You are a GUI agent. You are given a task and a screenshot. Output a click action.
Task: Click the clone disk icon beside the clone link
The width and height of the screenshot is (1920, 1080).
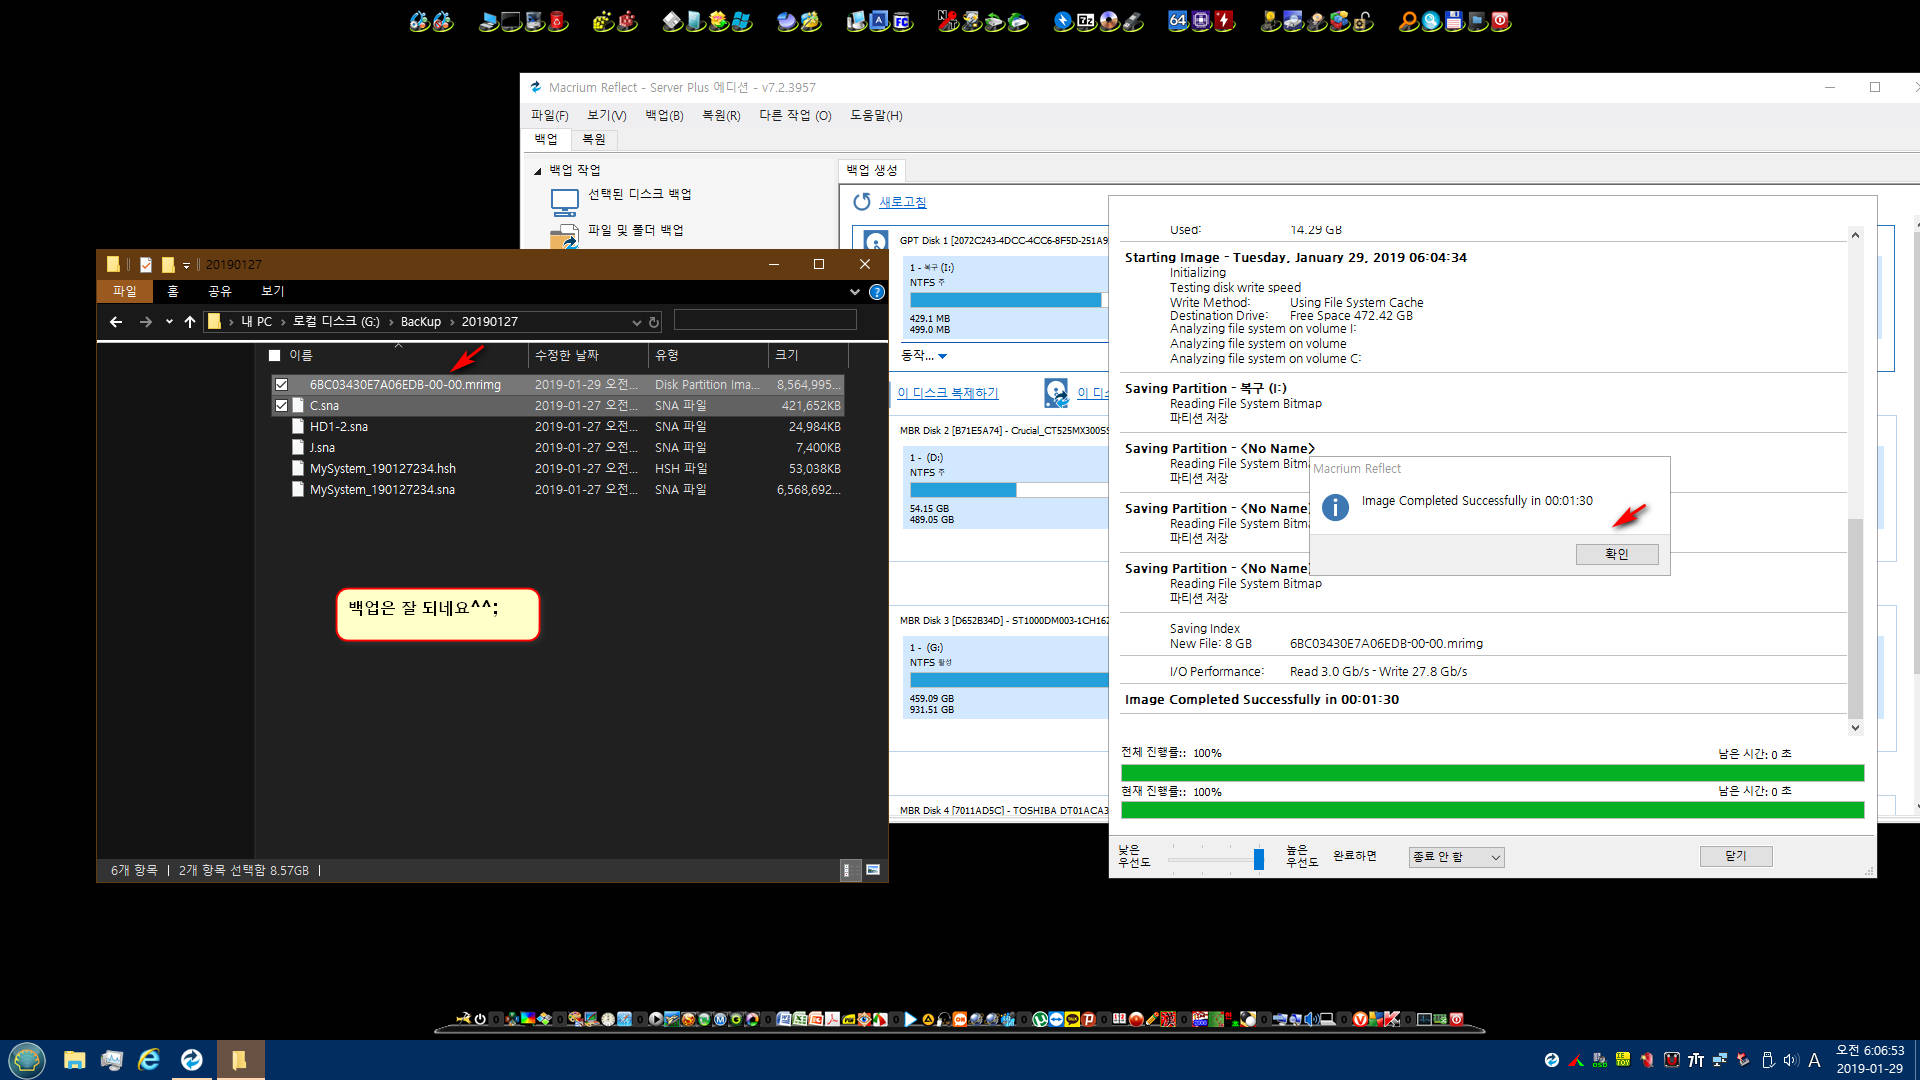tap(1056, 392)
